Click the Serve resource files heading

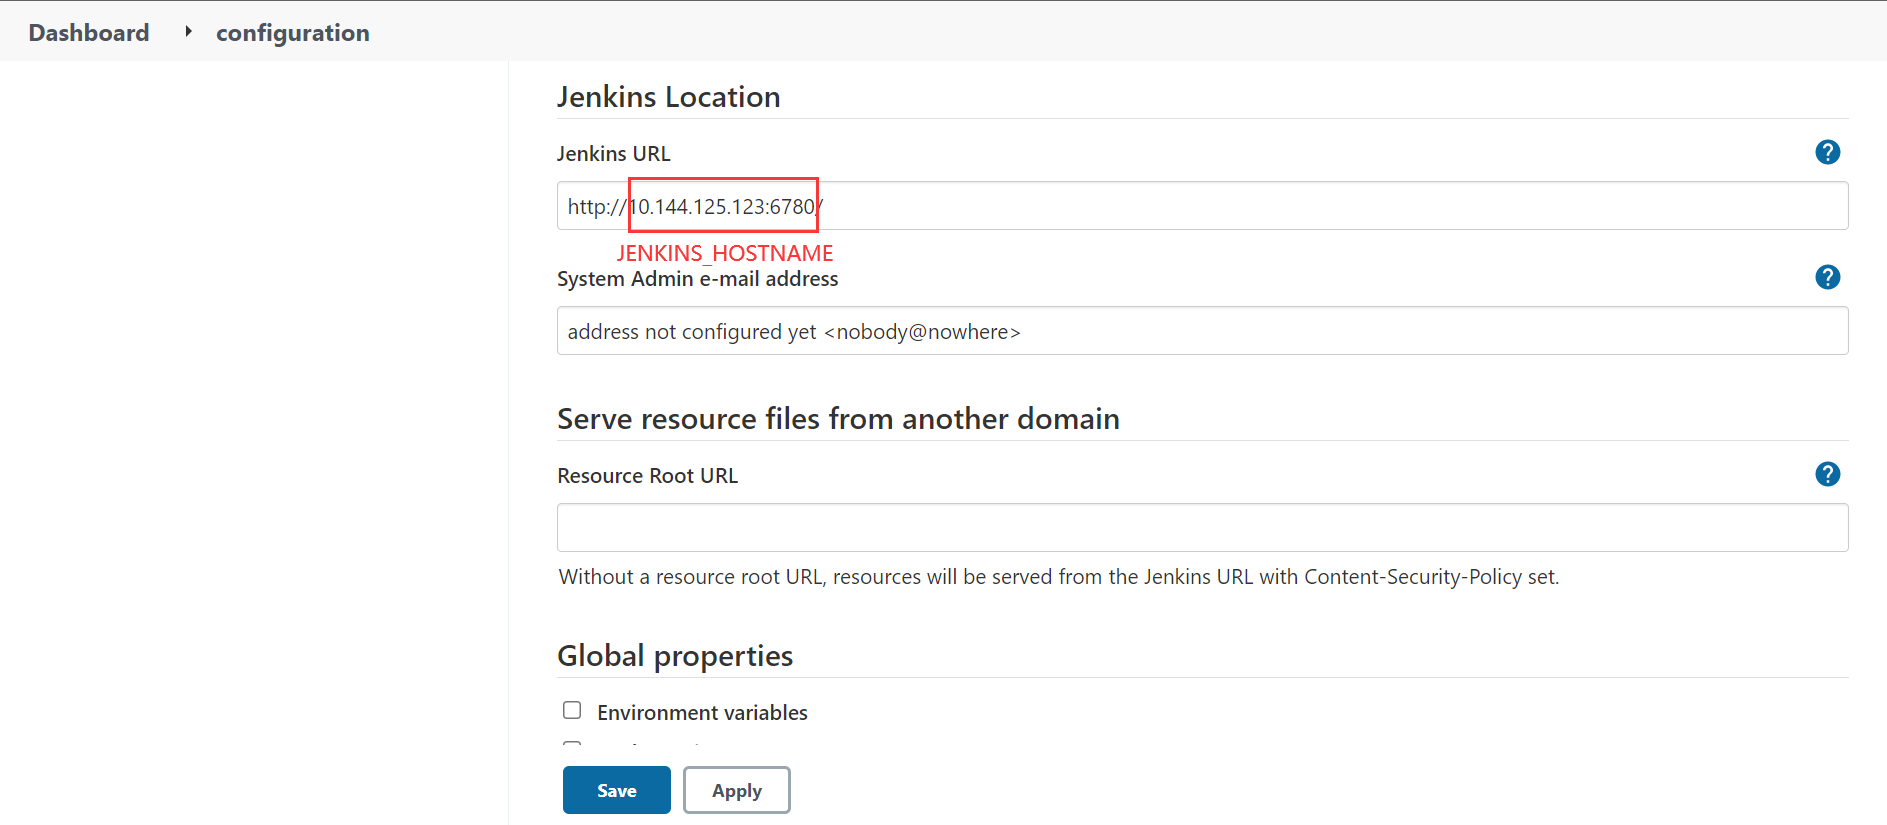click(837, 419)
